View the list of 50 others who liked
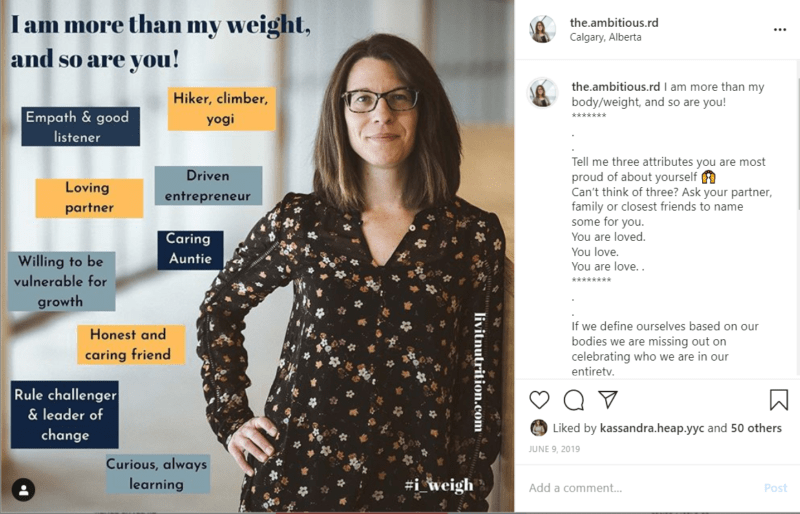This screenshot has height=514, width=800. tap(756, 428)
